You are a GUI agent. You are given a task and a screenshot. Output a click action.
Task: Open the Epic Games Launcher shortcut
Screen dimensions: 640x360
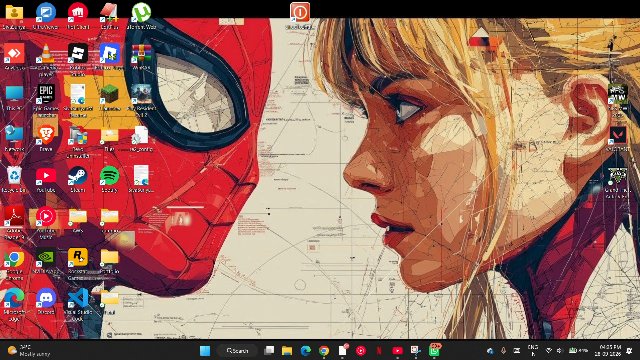tap(46, 94)
